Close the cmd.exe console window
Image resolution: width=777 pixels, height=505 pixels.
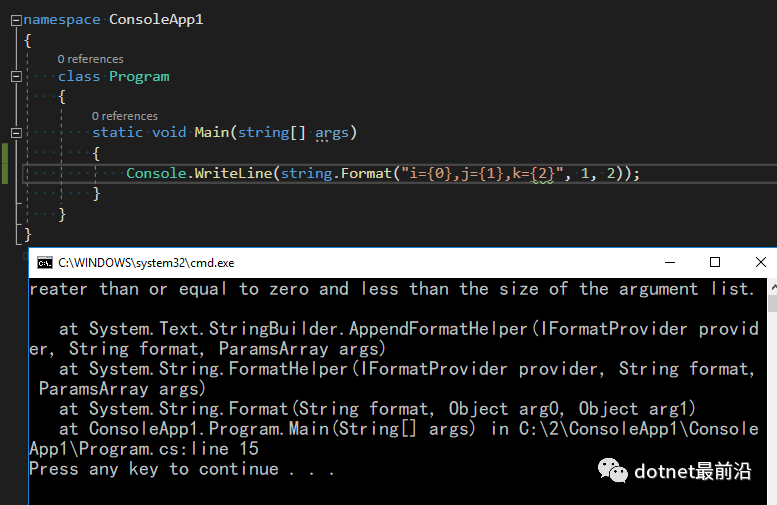760,263
